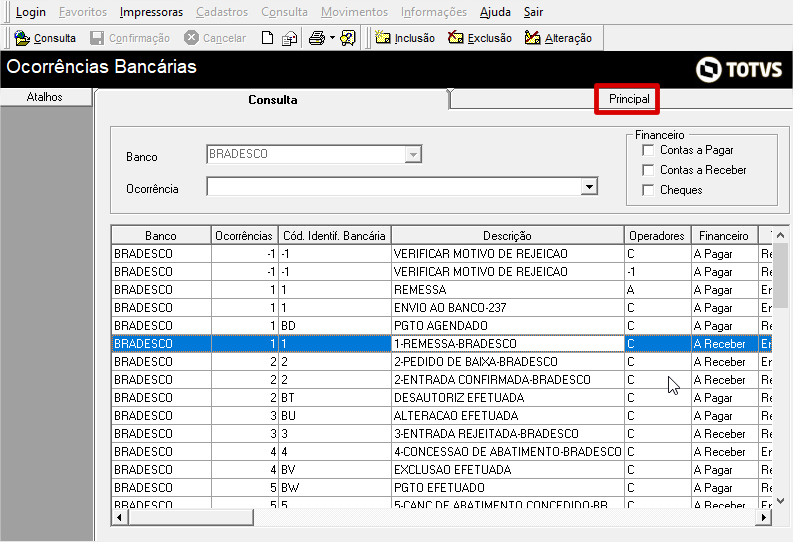Screen dimensions: 793x542
Task: Click the BU bank code cell
Action: point(334,416)
